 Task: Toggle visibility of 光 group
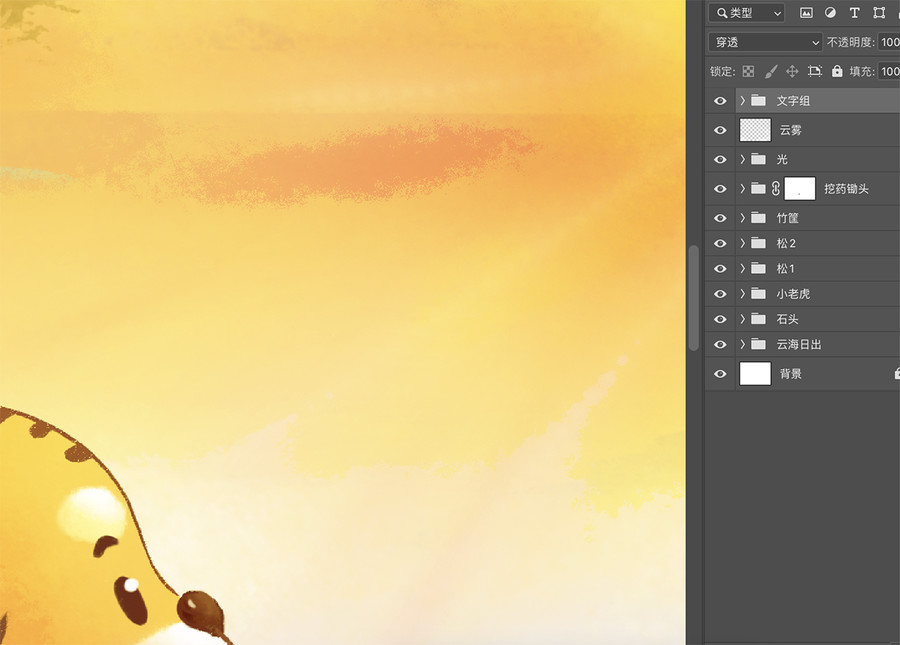[x=720, y=160]
